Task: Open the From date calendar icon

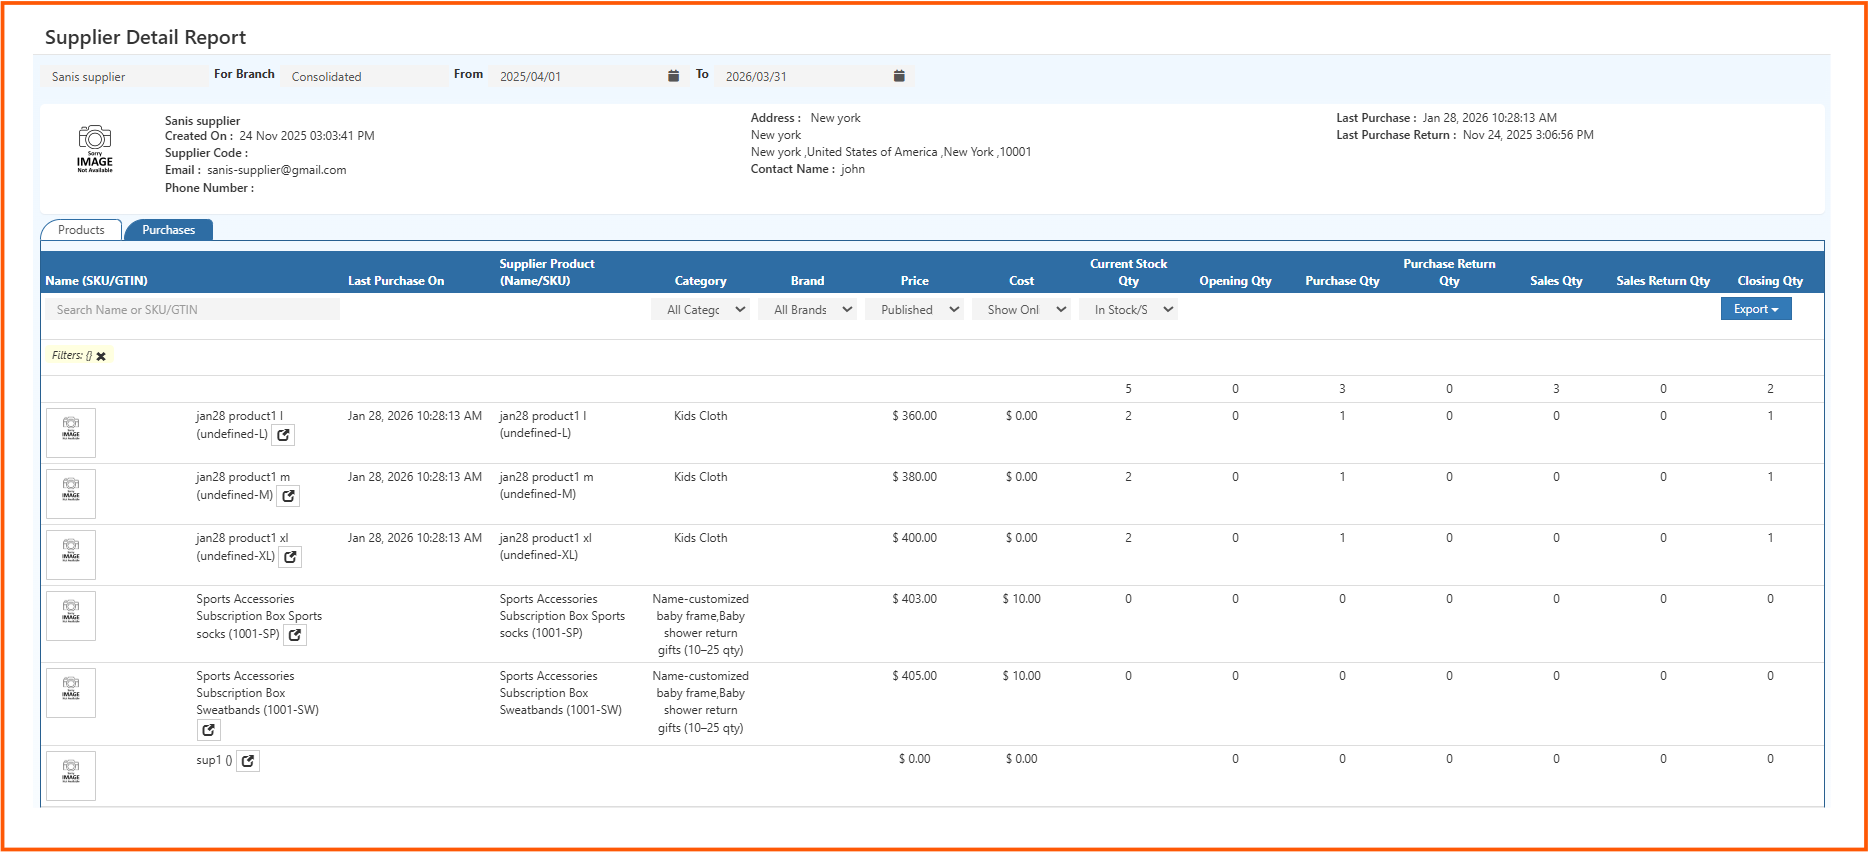Action: pyautogui.click(x=673, y=76)
